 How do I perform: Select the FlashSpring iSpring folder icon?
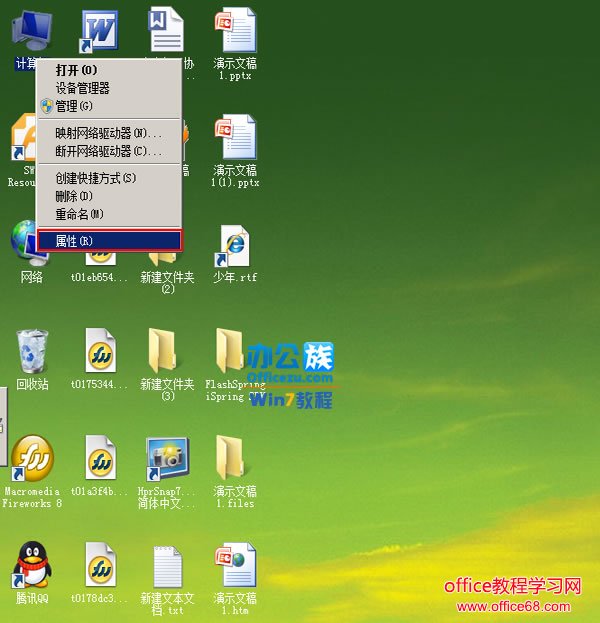(x=230, y=350)
